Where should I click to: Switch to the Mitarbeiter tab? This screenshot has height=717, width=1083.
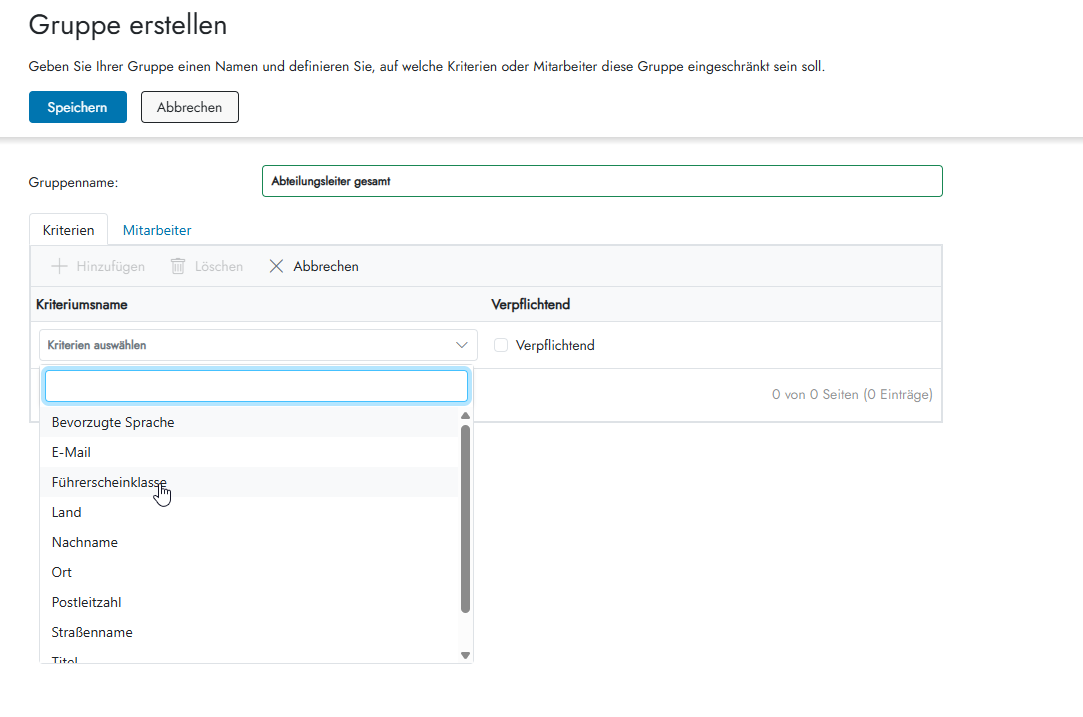[157, 230]
